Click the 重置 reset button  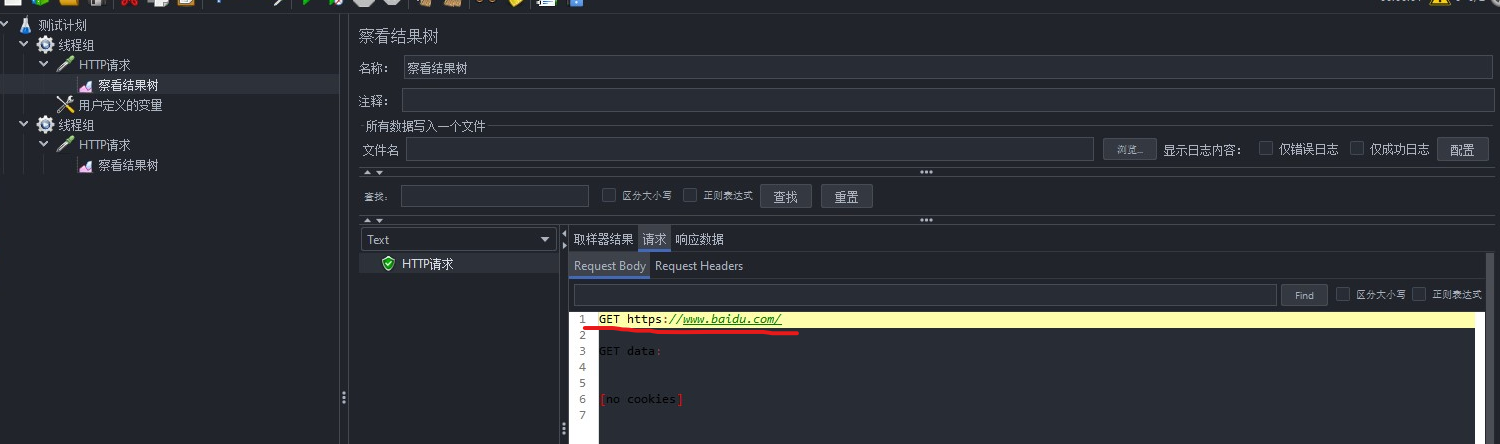846,196
